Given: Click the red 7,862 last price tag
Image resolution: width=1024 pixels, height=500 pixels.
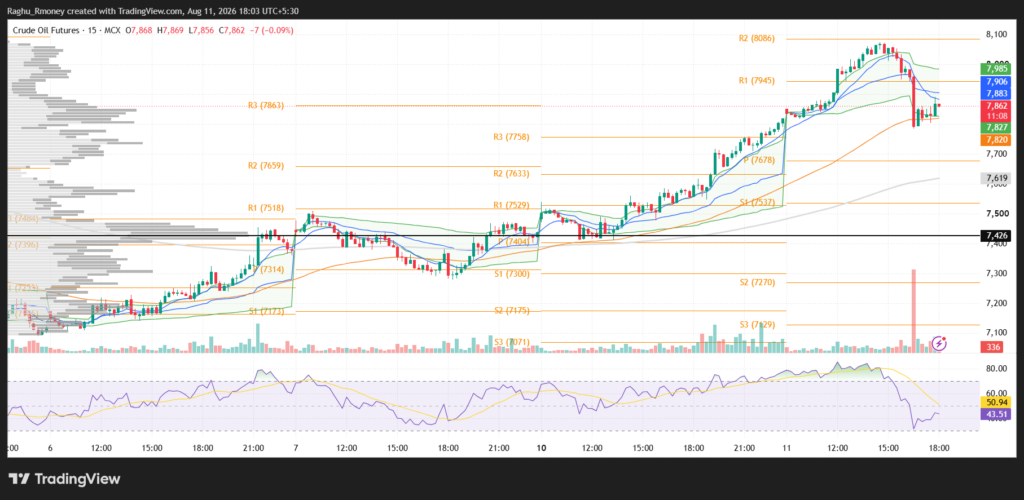Looking at the screenshot, I should point(997,106).
